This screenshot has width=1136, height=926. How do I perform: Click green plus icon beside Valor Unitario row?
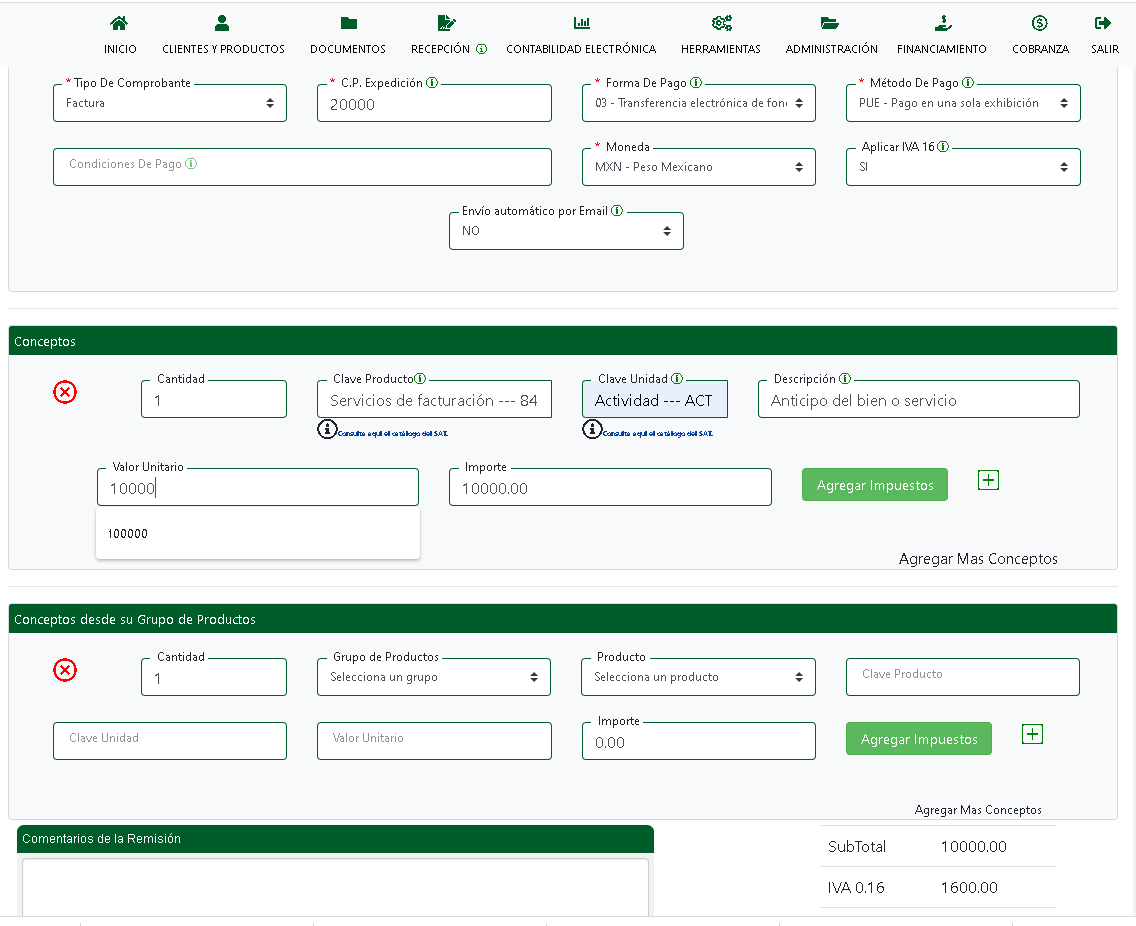coord(988,481)
